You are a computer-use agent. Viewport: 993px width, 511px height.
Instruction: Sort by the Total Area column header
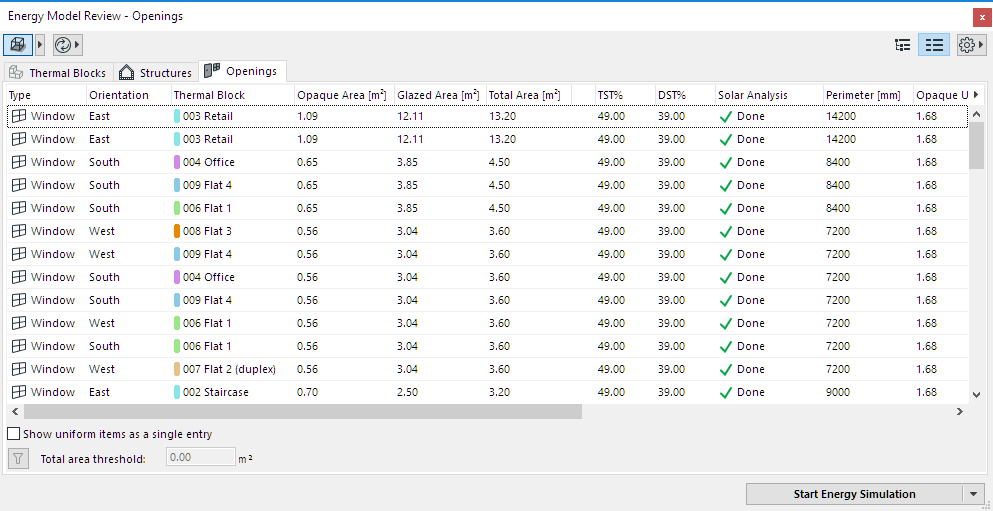point(529,95)
